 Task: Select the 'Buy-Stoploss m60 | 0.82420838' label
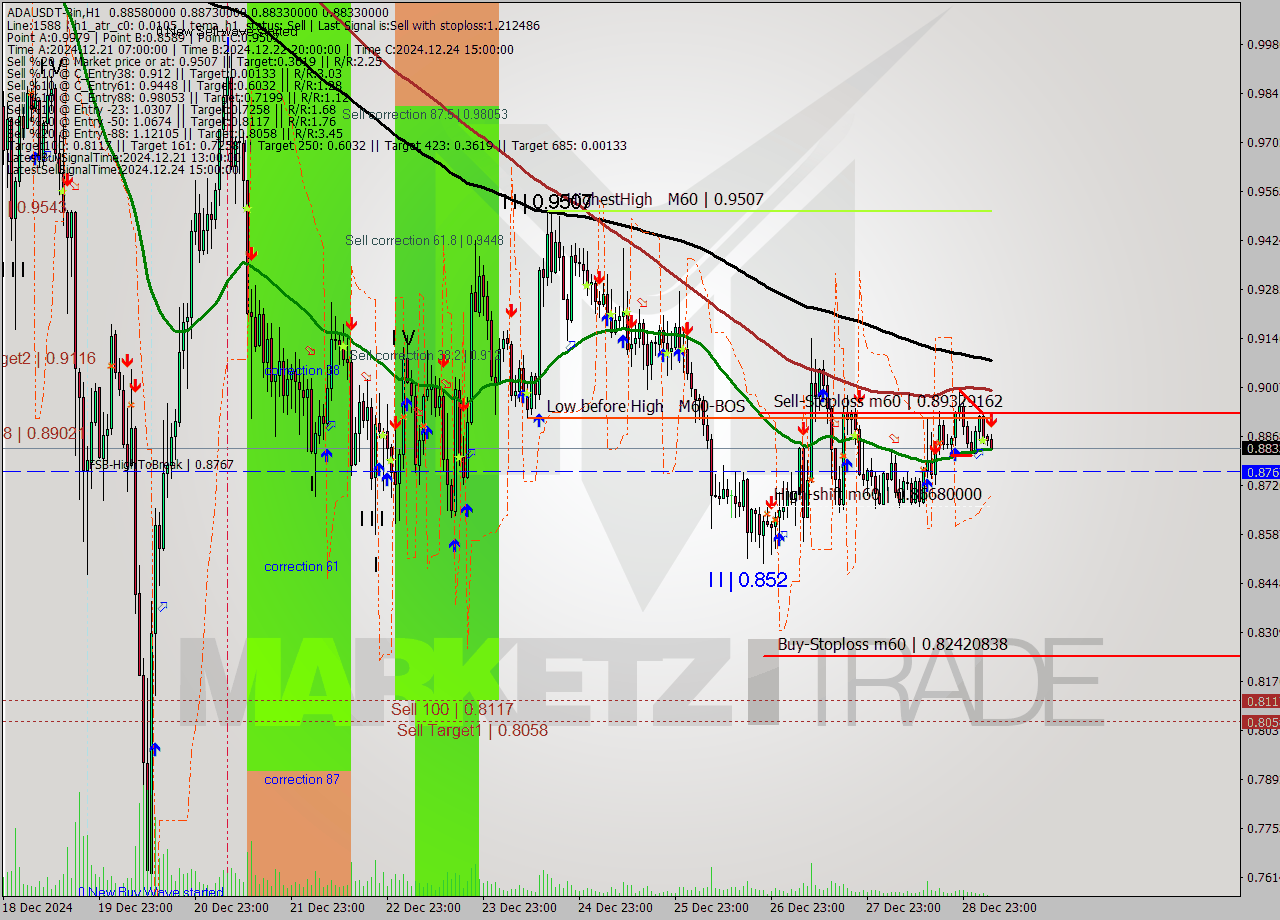coord(892,645)
